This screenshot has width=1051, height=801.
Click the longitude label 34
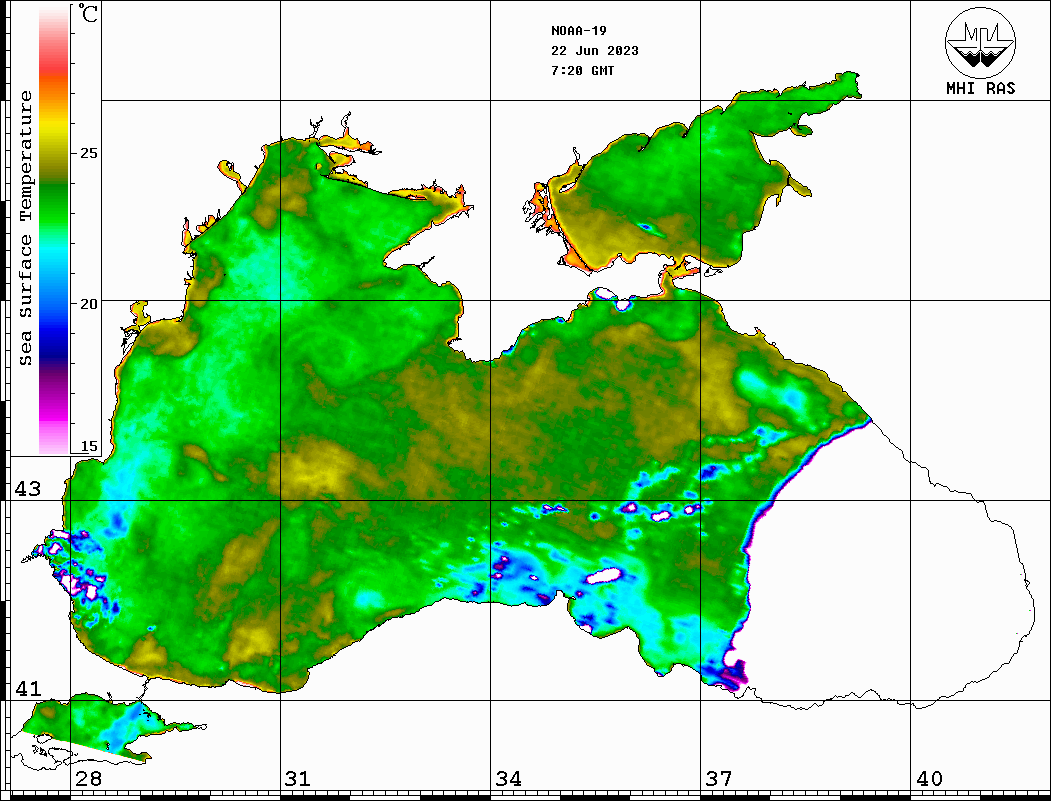point(508,779)
